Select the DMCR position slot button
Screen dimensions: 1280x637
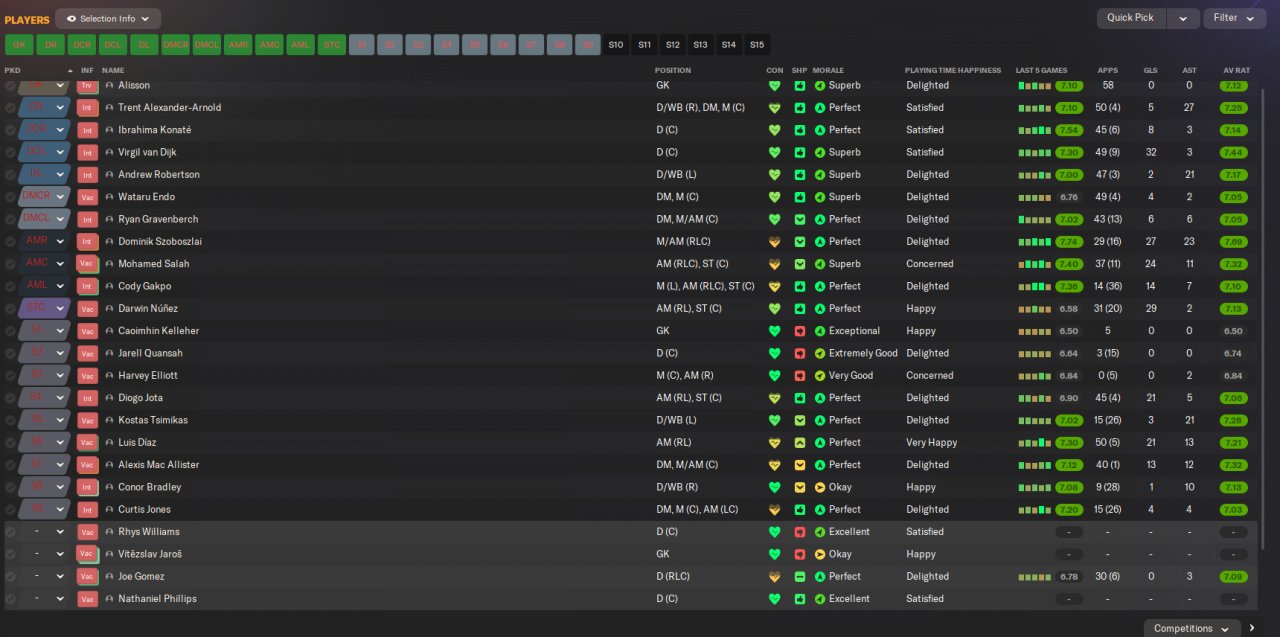point(175,45)
